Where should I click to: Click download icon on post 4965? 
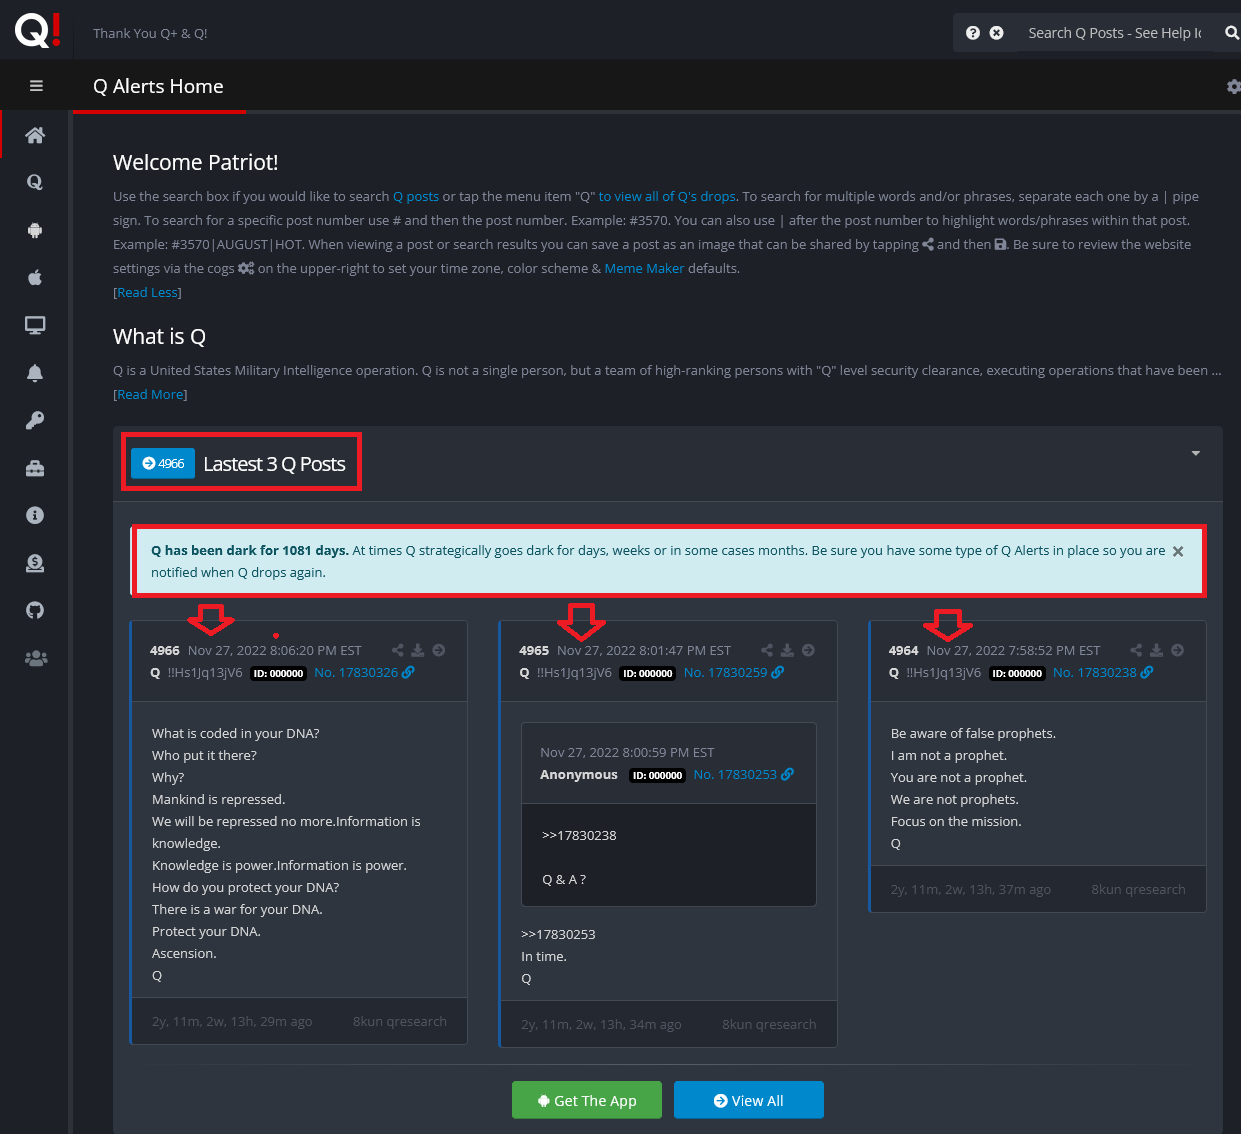click(787, 650)
